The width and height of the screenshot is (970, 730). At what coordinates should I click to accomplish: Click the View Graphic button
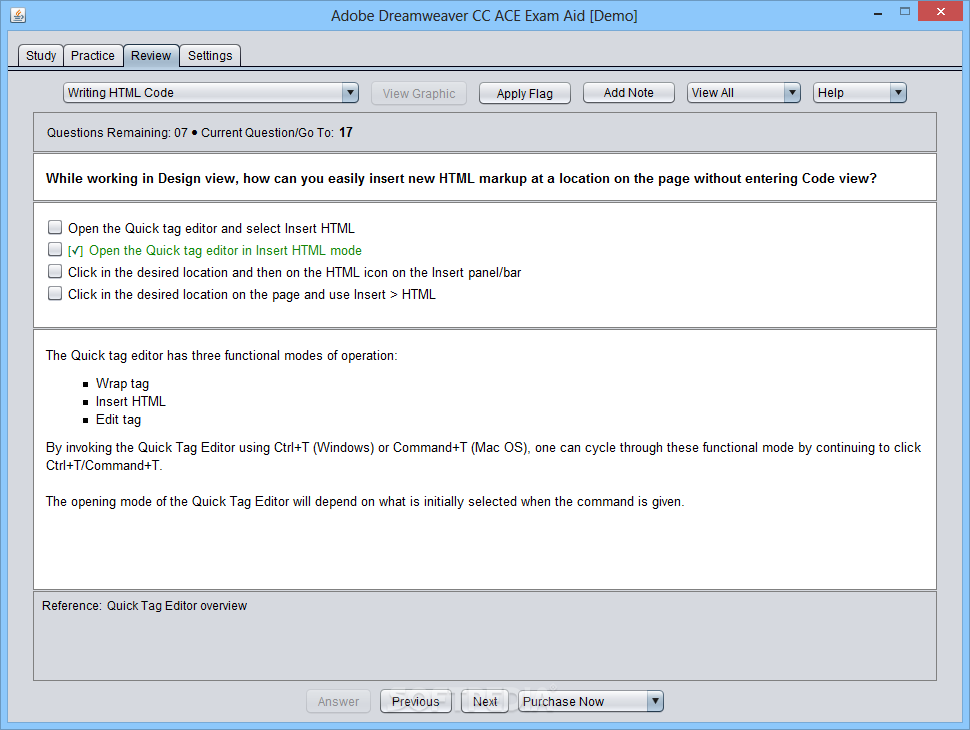click(x=419, y=93)
